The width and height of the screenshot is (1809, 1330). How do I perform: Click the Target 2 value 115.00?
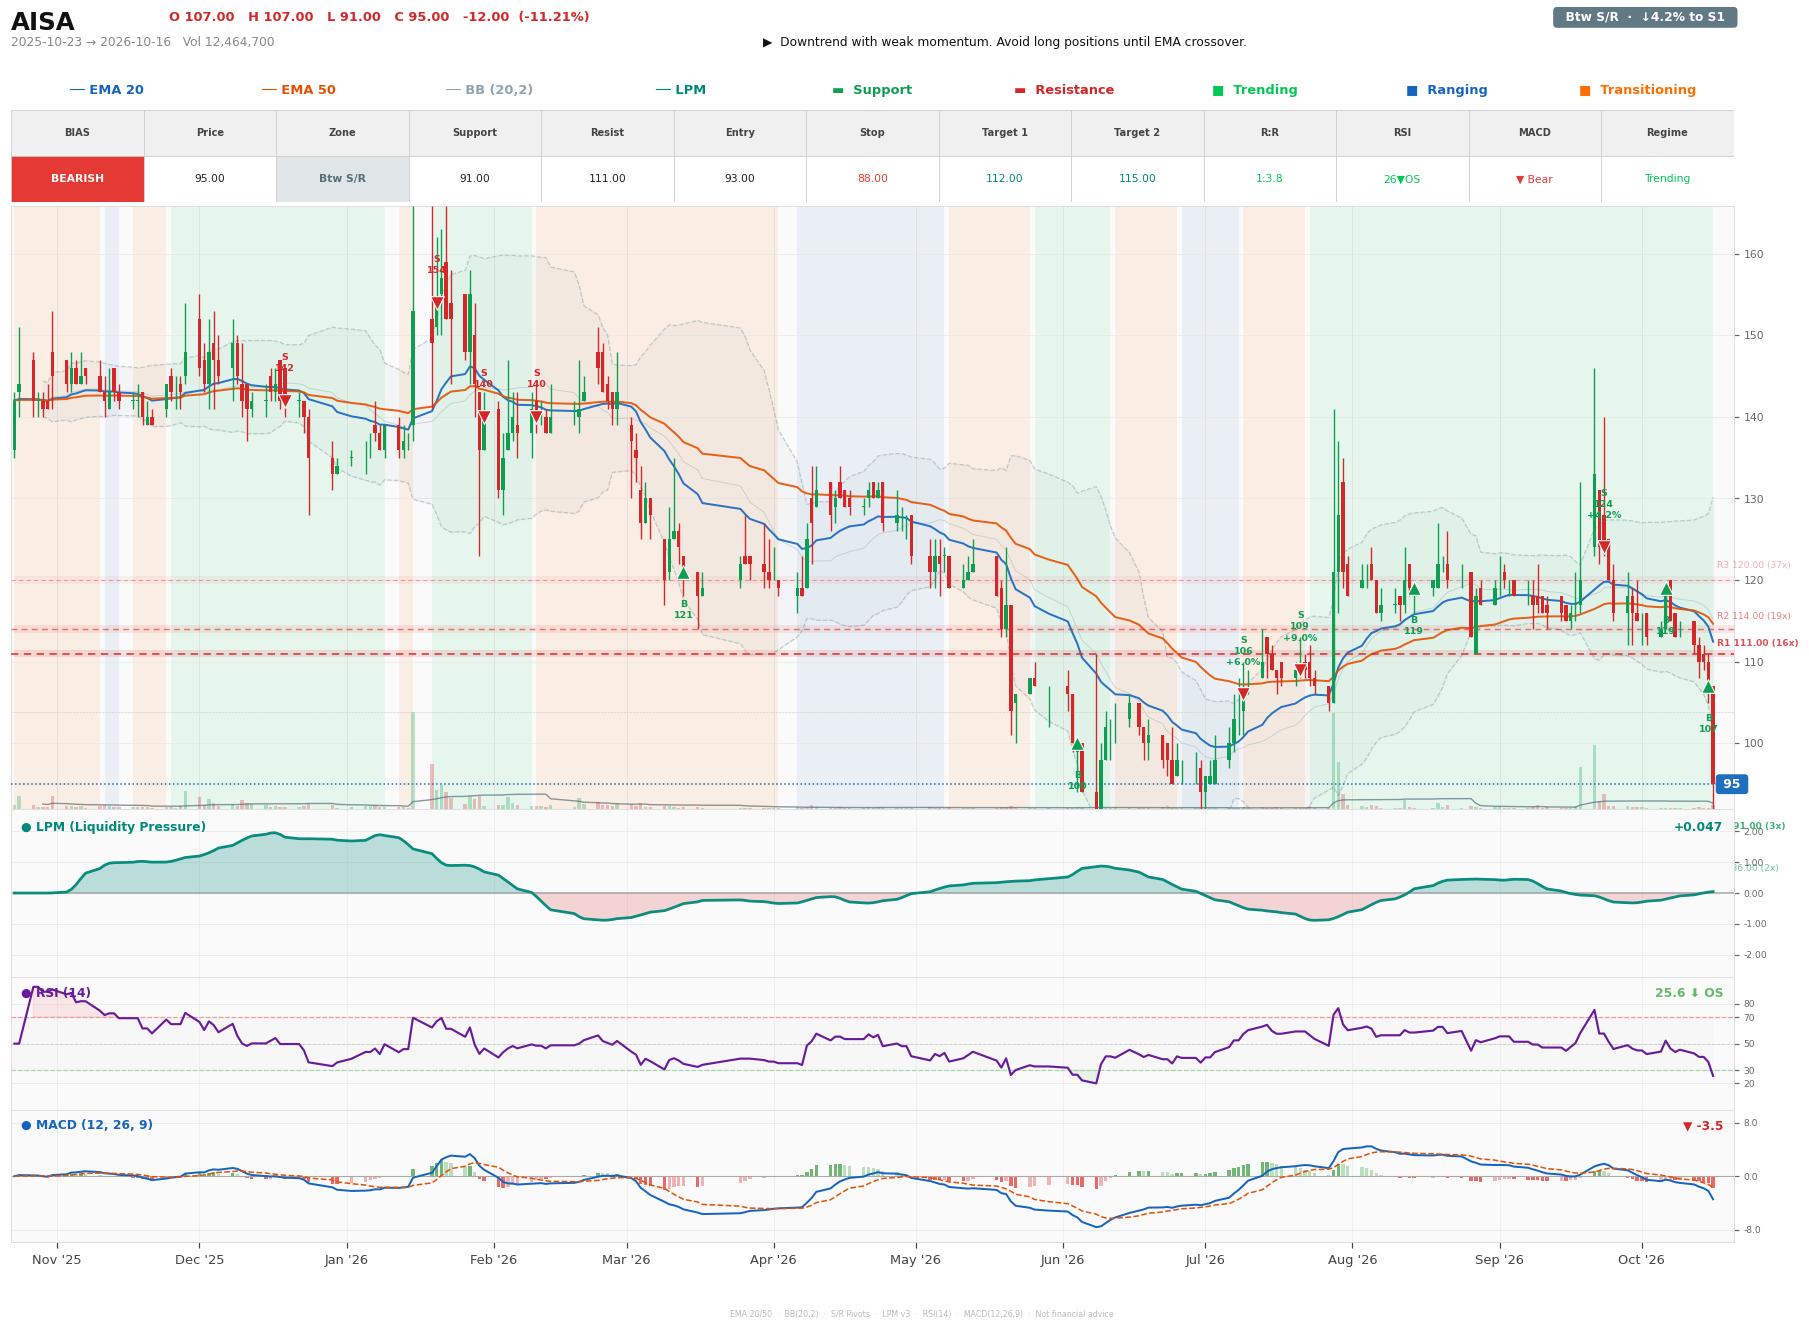(1137, 179)
